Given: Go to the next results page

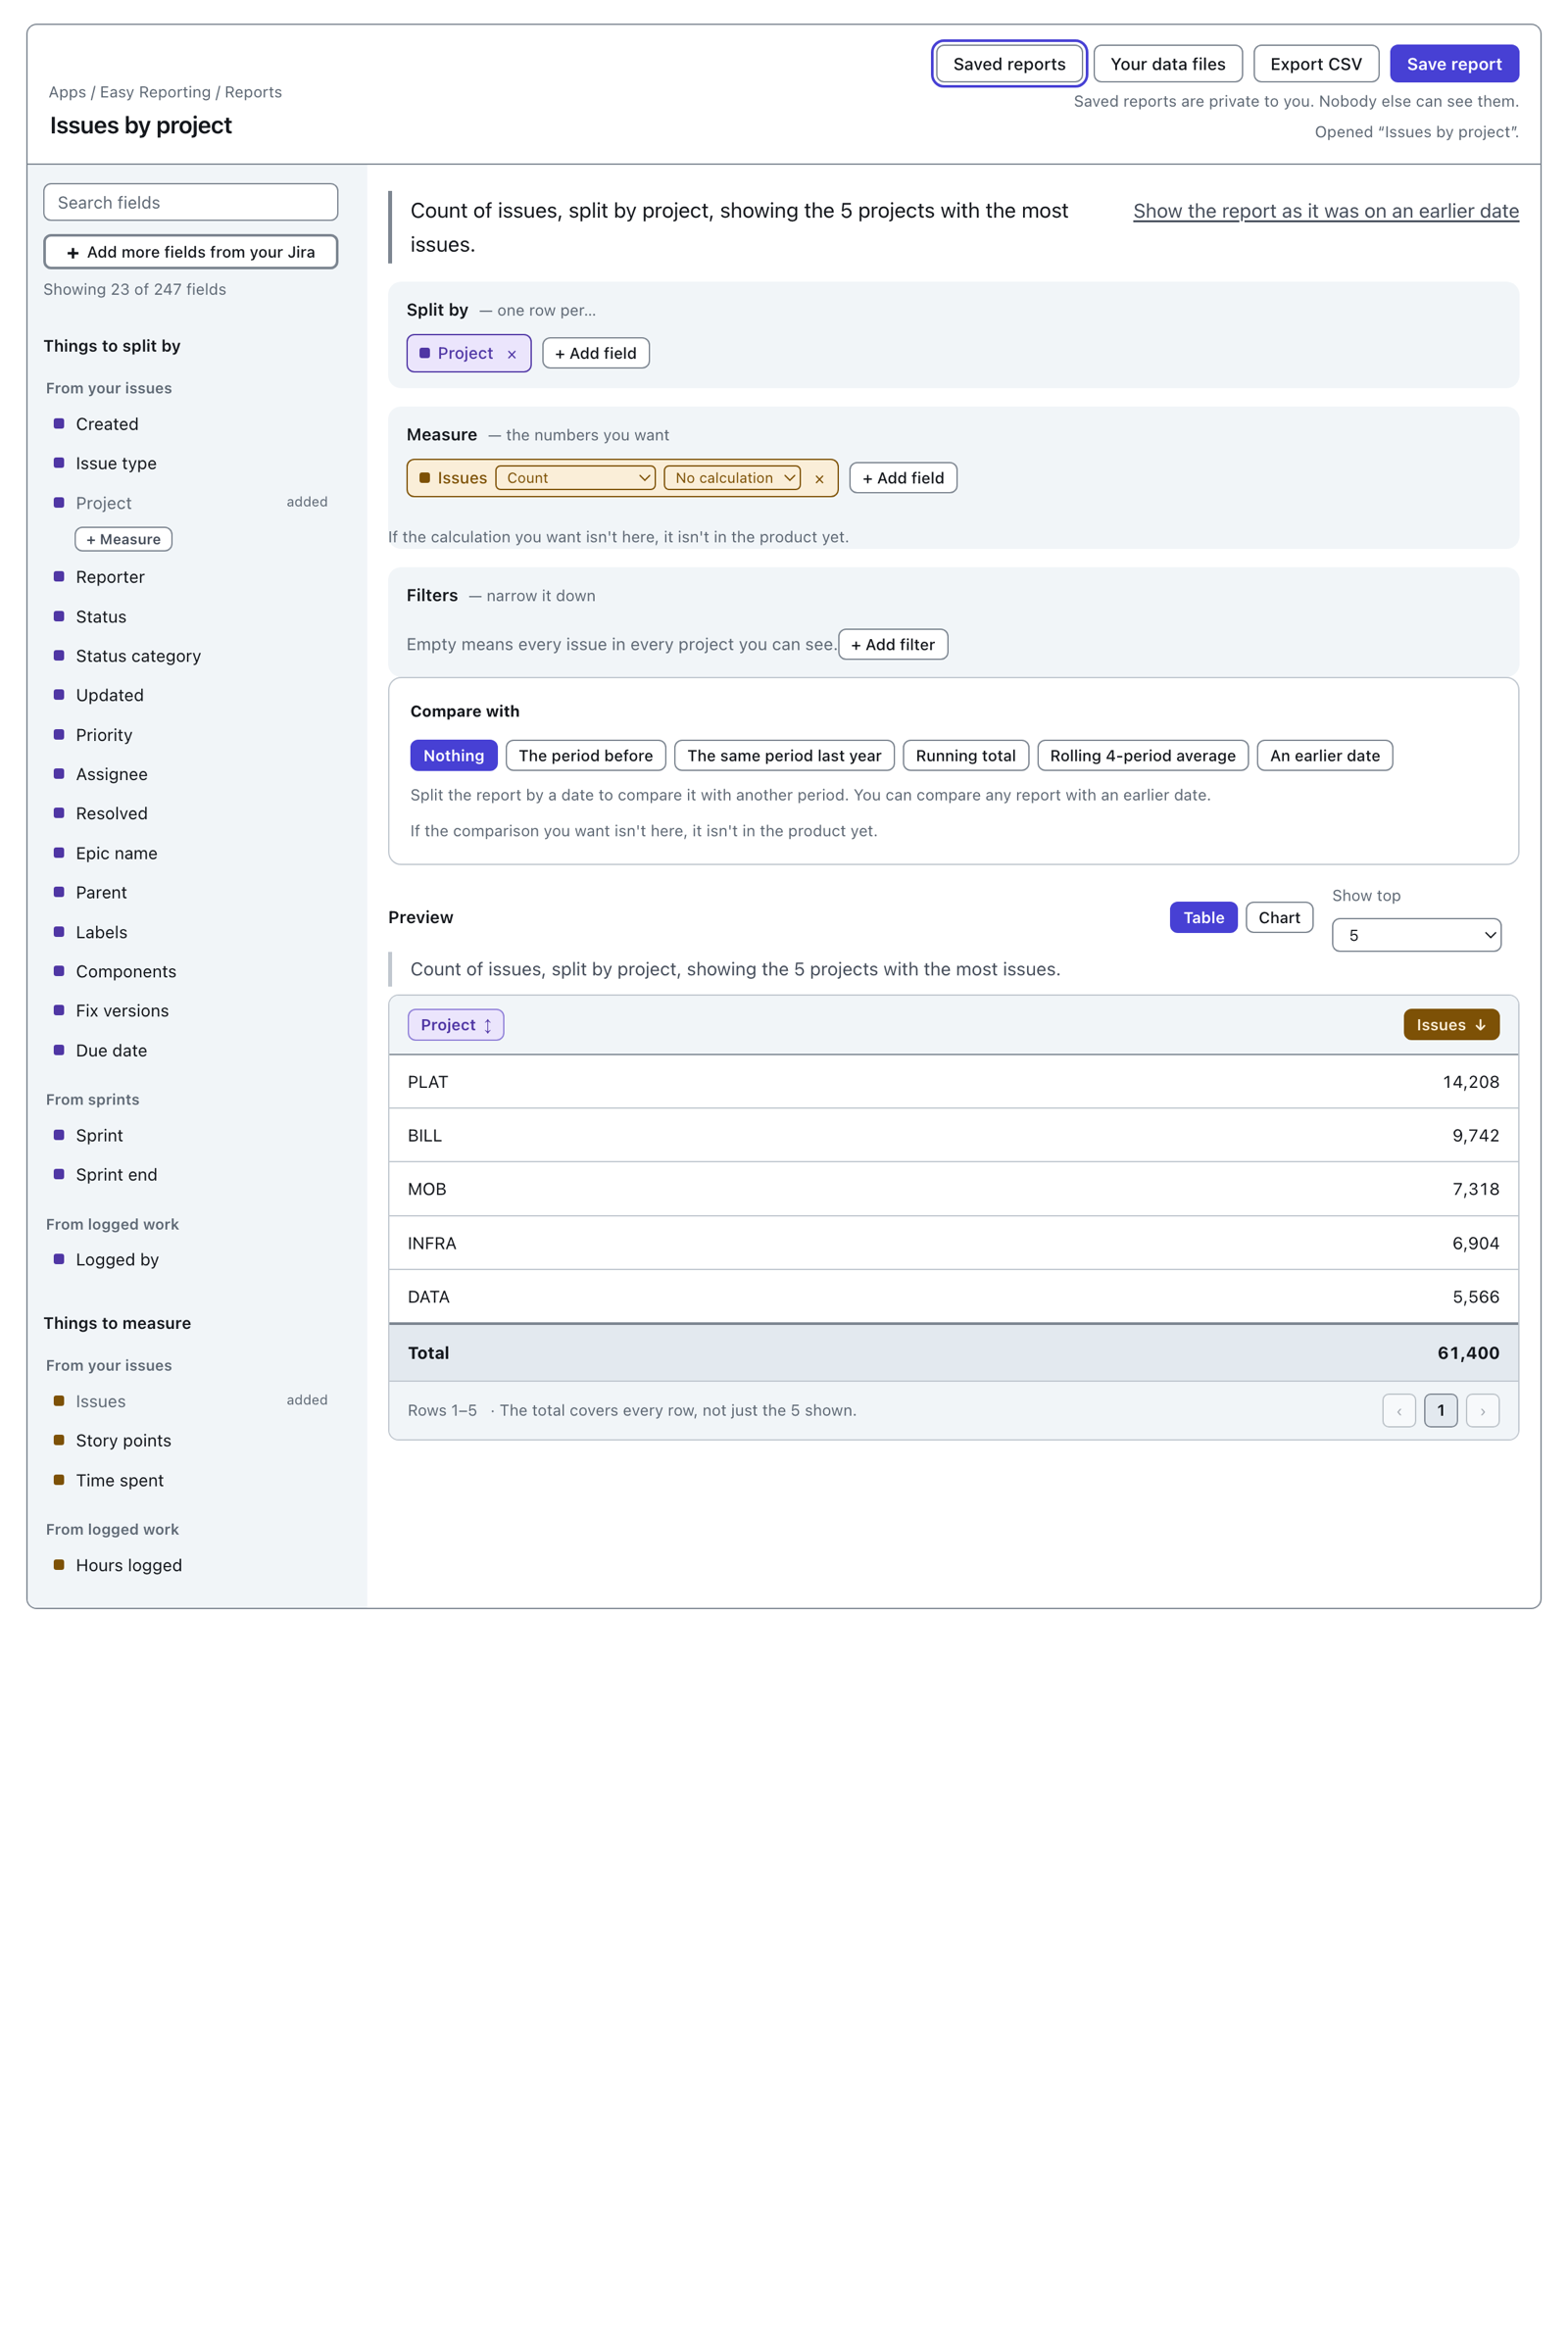Looking at the screenshot, I should click(x=1482, y=1411).
